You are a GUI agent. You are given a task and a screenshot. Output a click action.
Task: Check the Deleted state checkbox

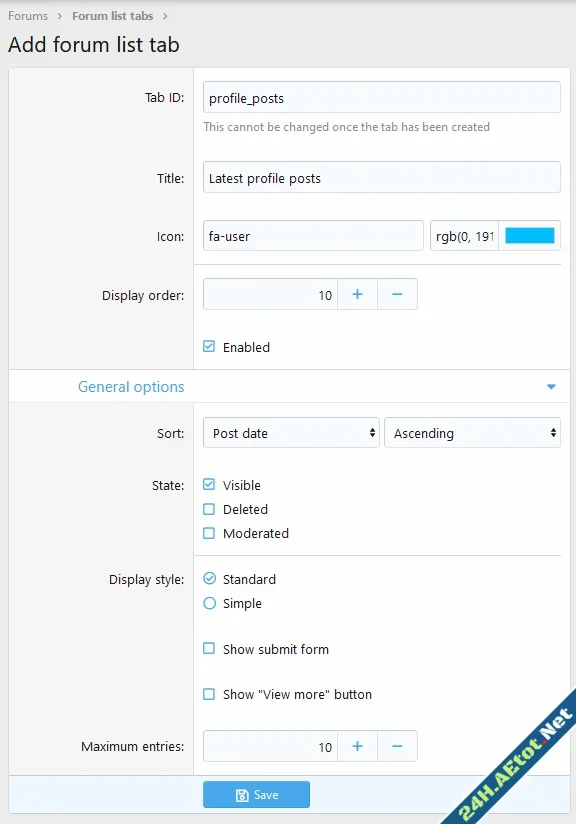click(209, 509)
